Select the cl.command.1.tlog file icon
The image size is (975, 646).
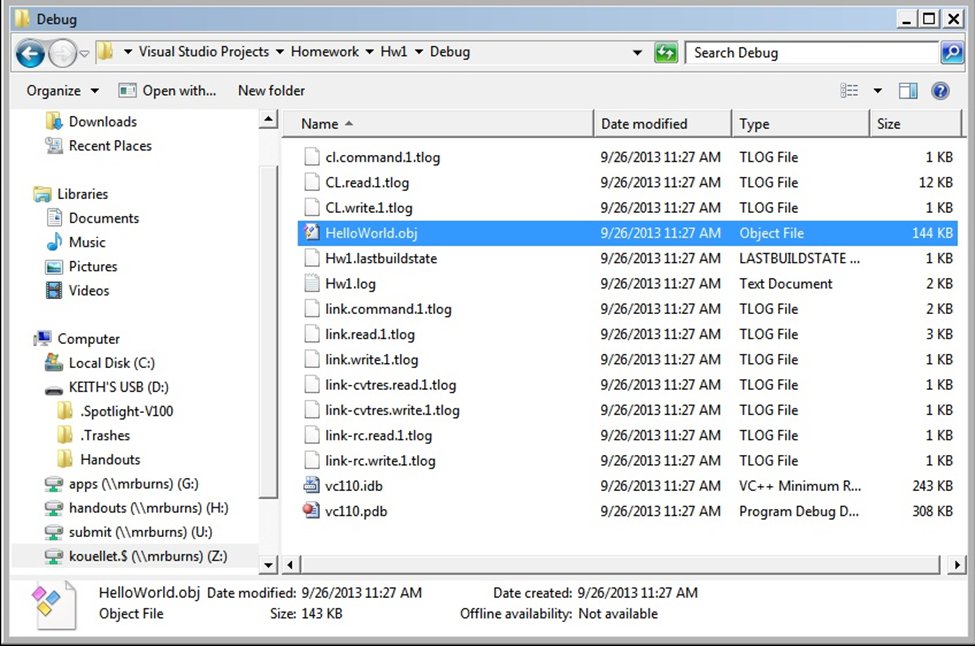click(312, 157)
